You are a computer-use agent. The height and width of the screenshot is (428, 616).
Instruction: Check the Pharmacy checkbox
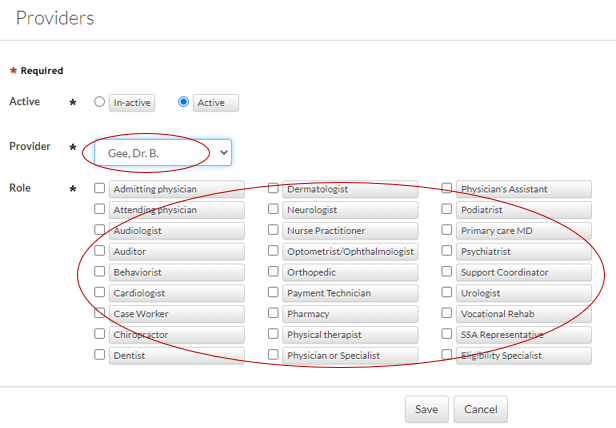(273, 313)
